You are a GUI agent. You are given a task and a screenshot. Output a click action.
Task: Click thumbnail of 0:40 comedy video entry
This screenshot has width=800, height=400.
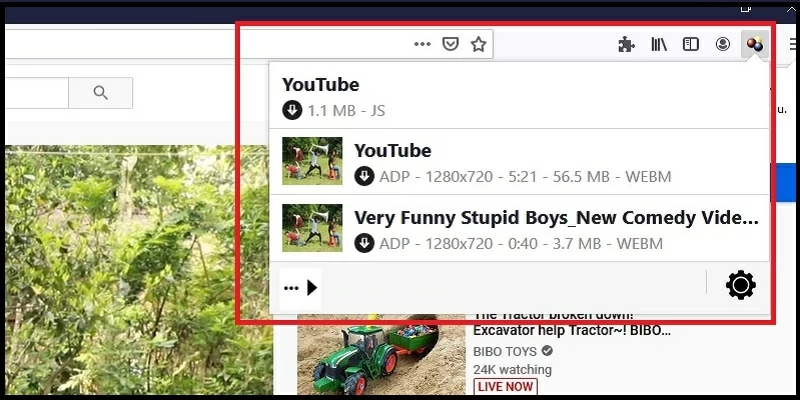coord(312,228)
